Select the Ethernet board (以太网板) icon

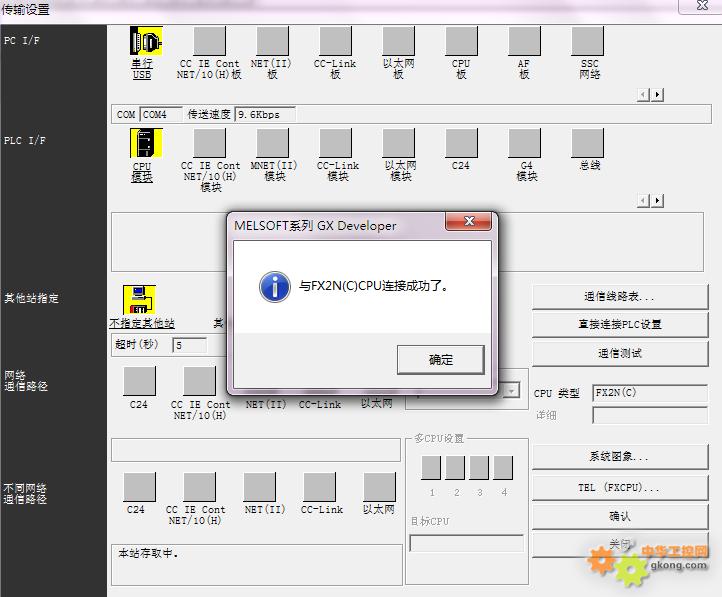tap(399, 41)
